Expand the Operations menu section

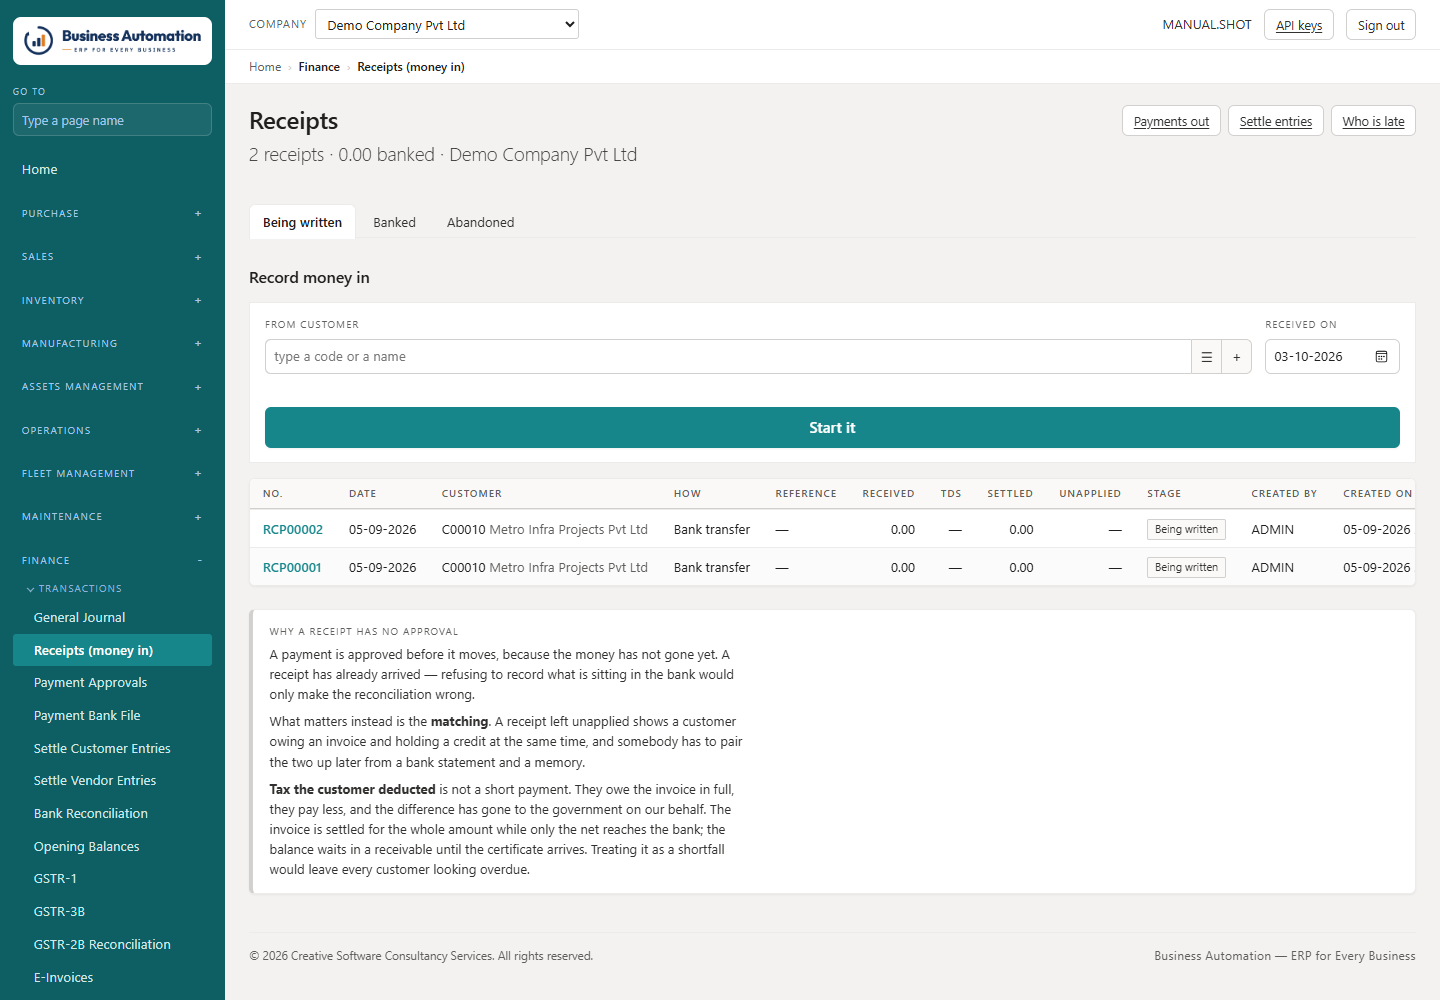click(112, 431)
